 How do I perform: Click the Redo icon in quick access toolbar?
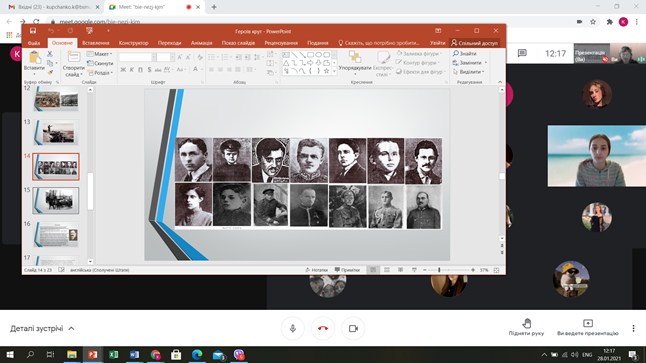pos(70,31)
